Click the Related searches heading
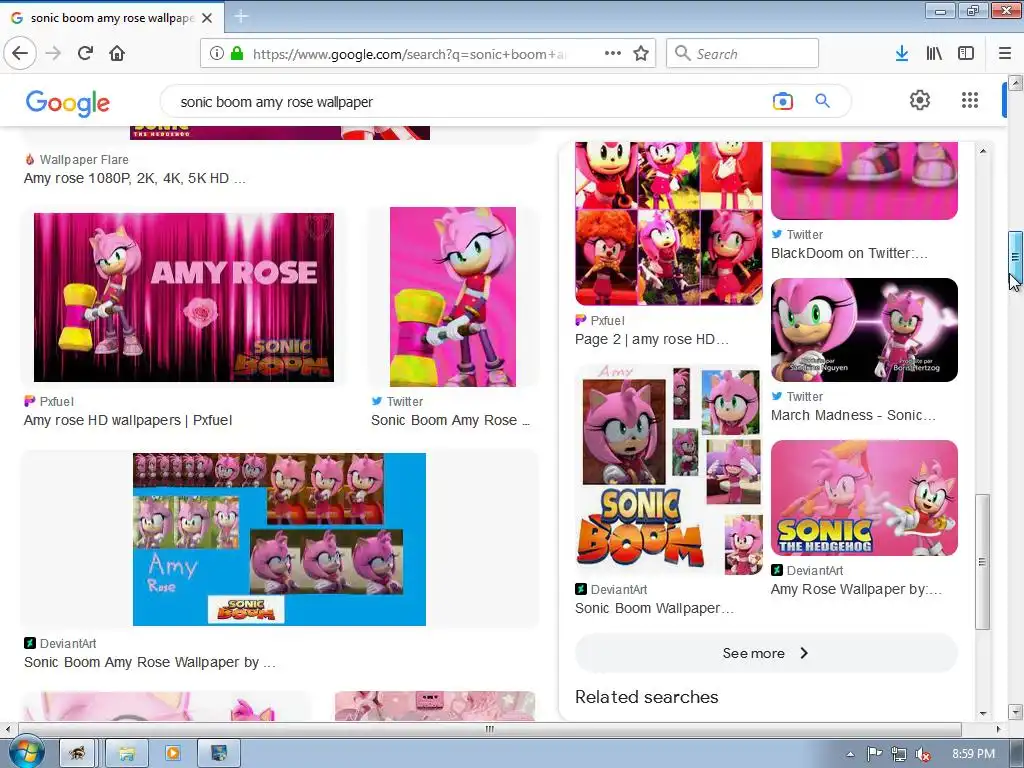The width and height of the screenshot is (1024, 768). 647,697
